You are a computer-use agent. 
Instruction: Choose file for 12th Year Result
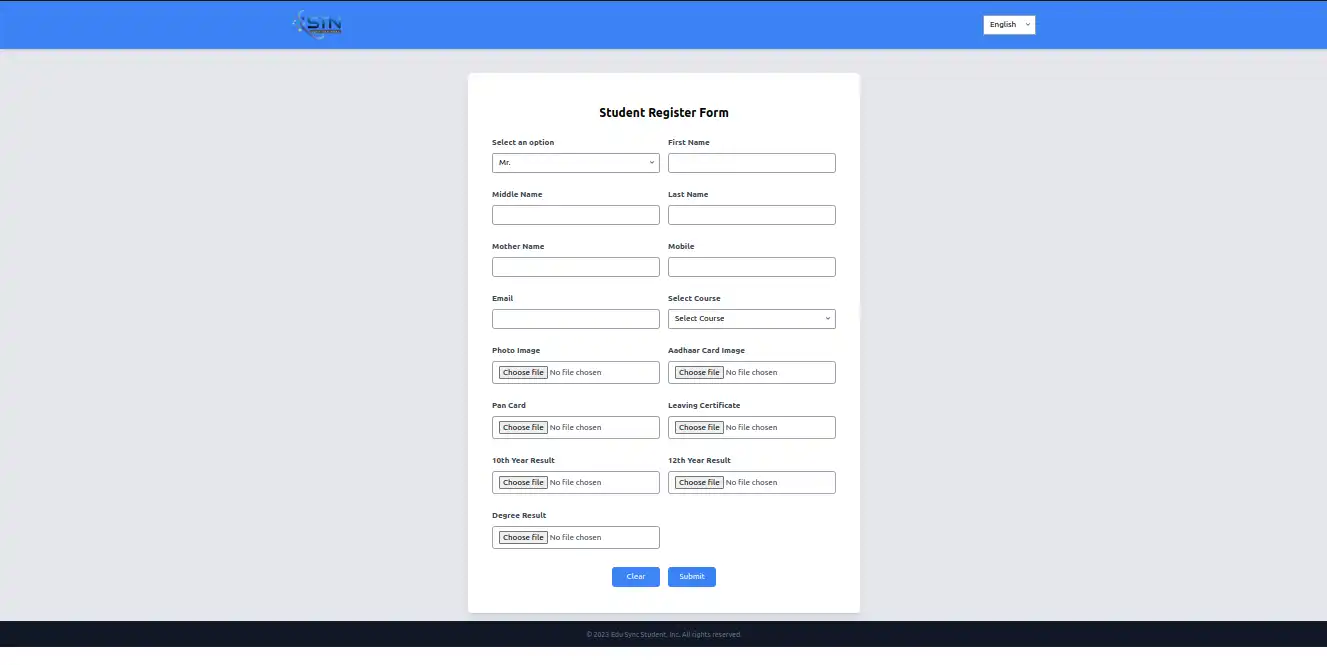[699, 482]
